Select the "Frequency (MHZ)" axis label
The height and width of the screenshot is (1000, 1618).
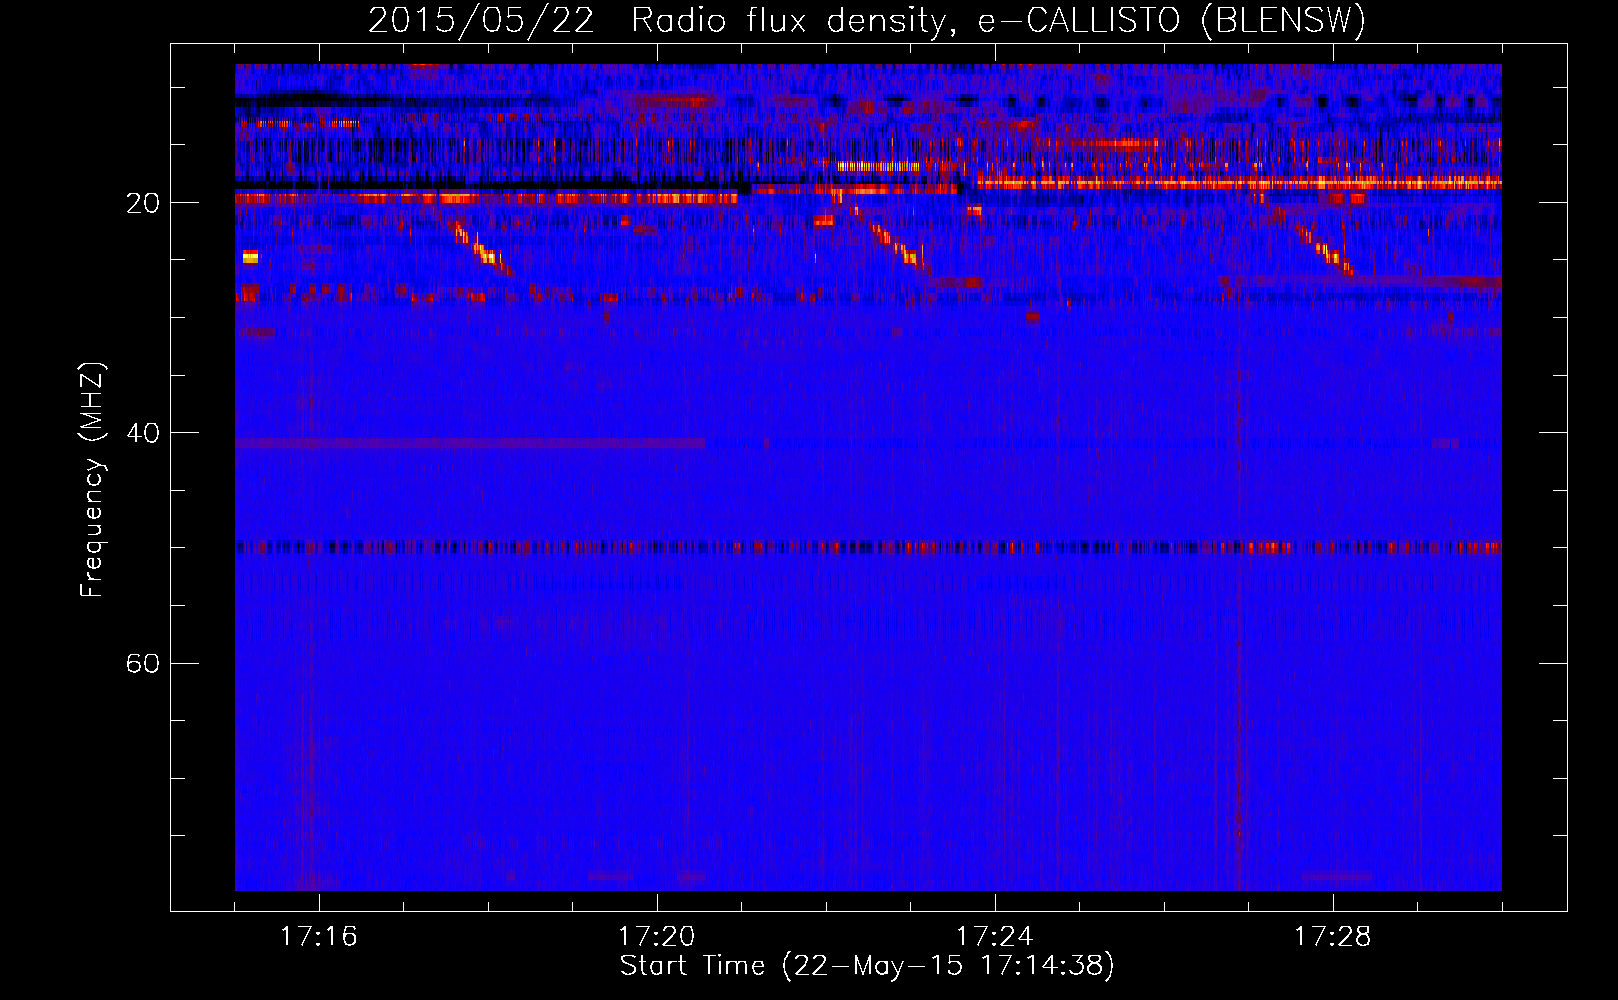[92, 480]
